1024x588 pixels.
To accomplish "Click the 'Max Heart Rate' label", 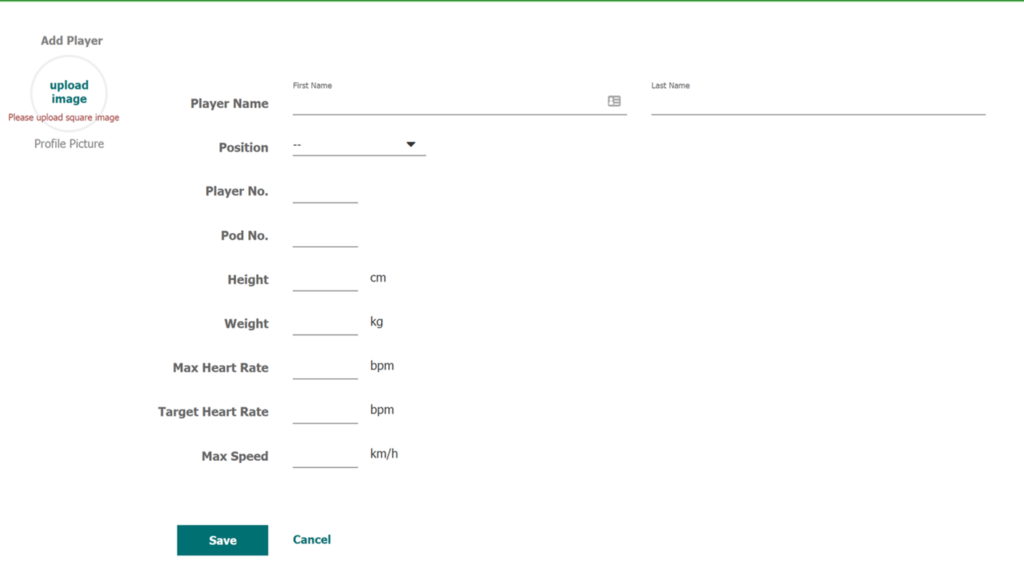I will 221,368.
